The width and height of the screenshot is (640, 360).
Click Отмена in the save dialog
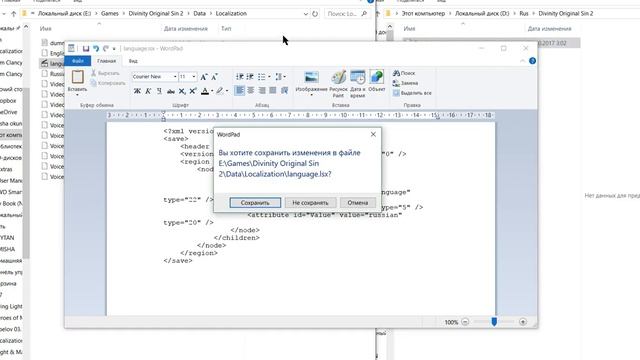pos(358,202)
